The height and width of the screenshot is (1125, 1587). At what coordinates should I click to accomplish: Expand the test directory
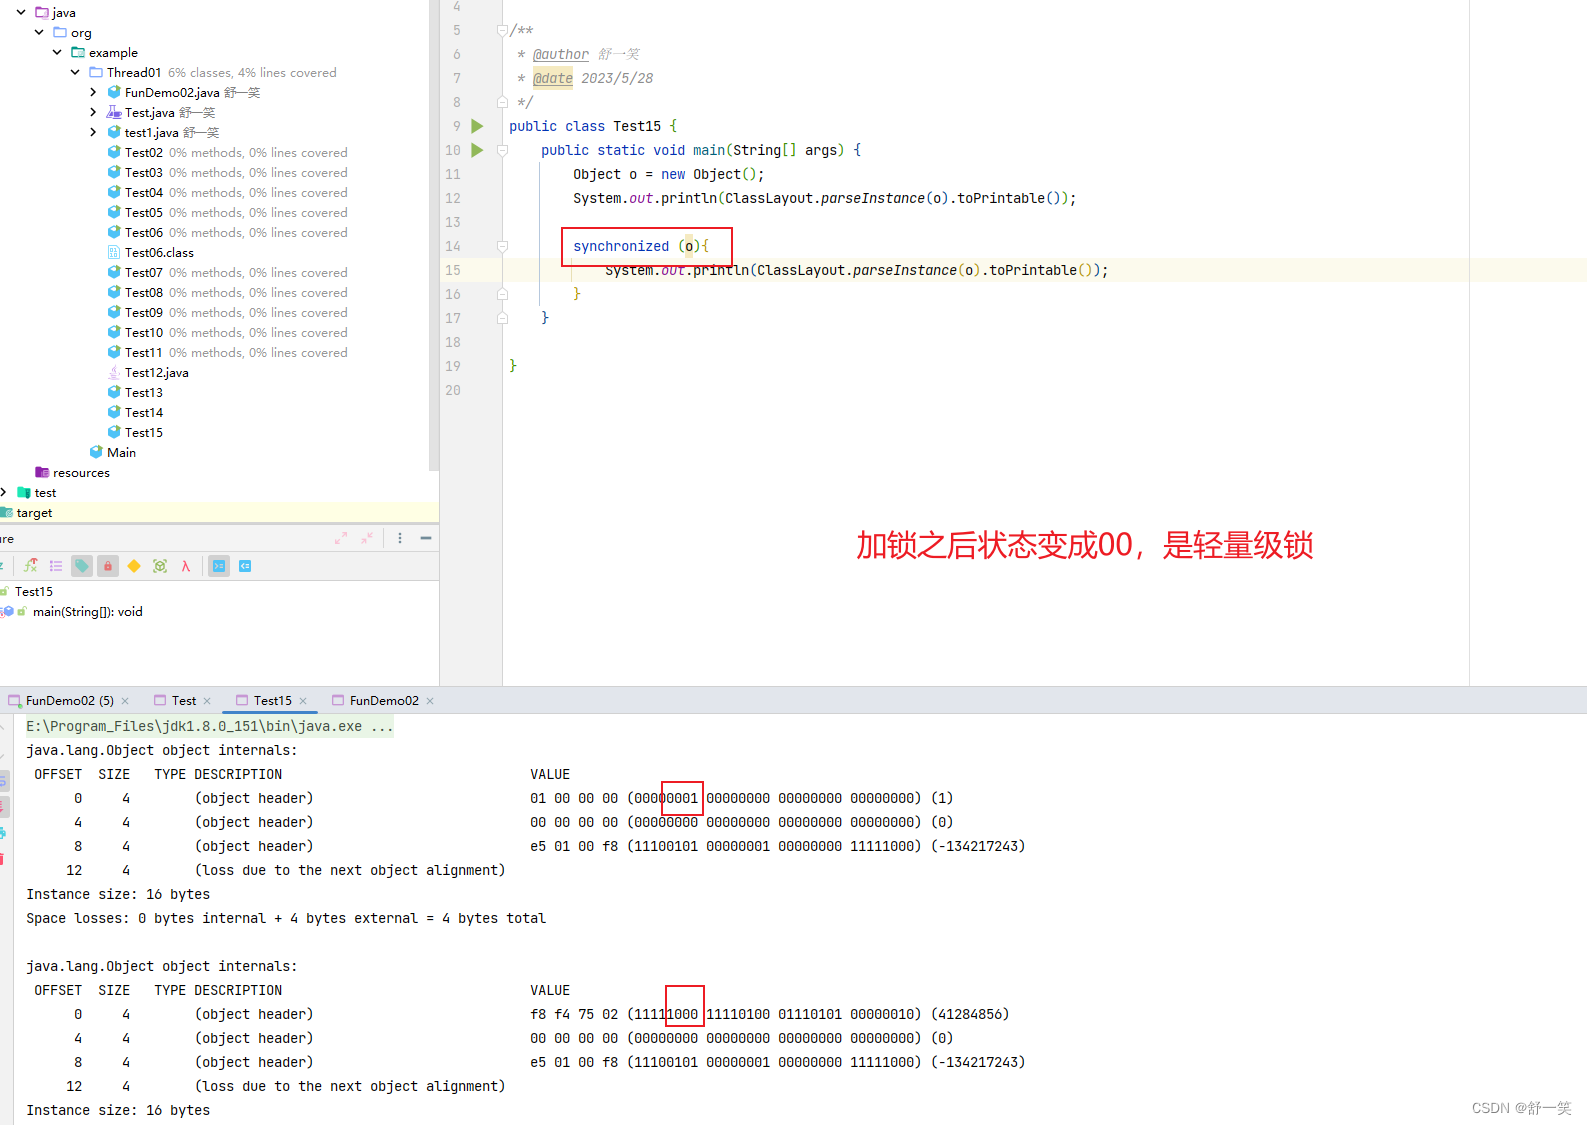pos(4,492)
